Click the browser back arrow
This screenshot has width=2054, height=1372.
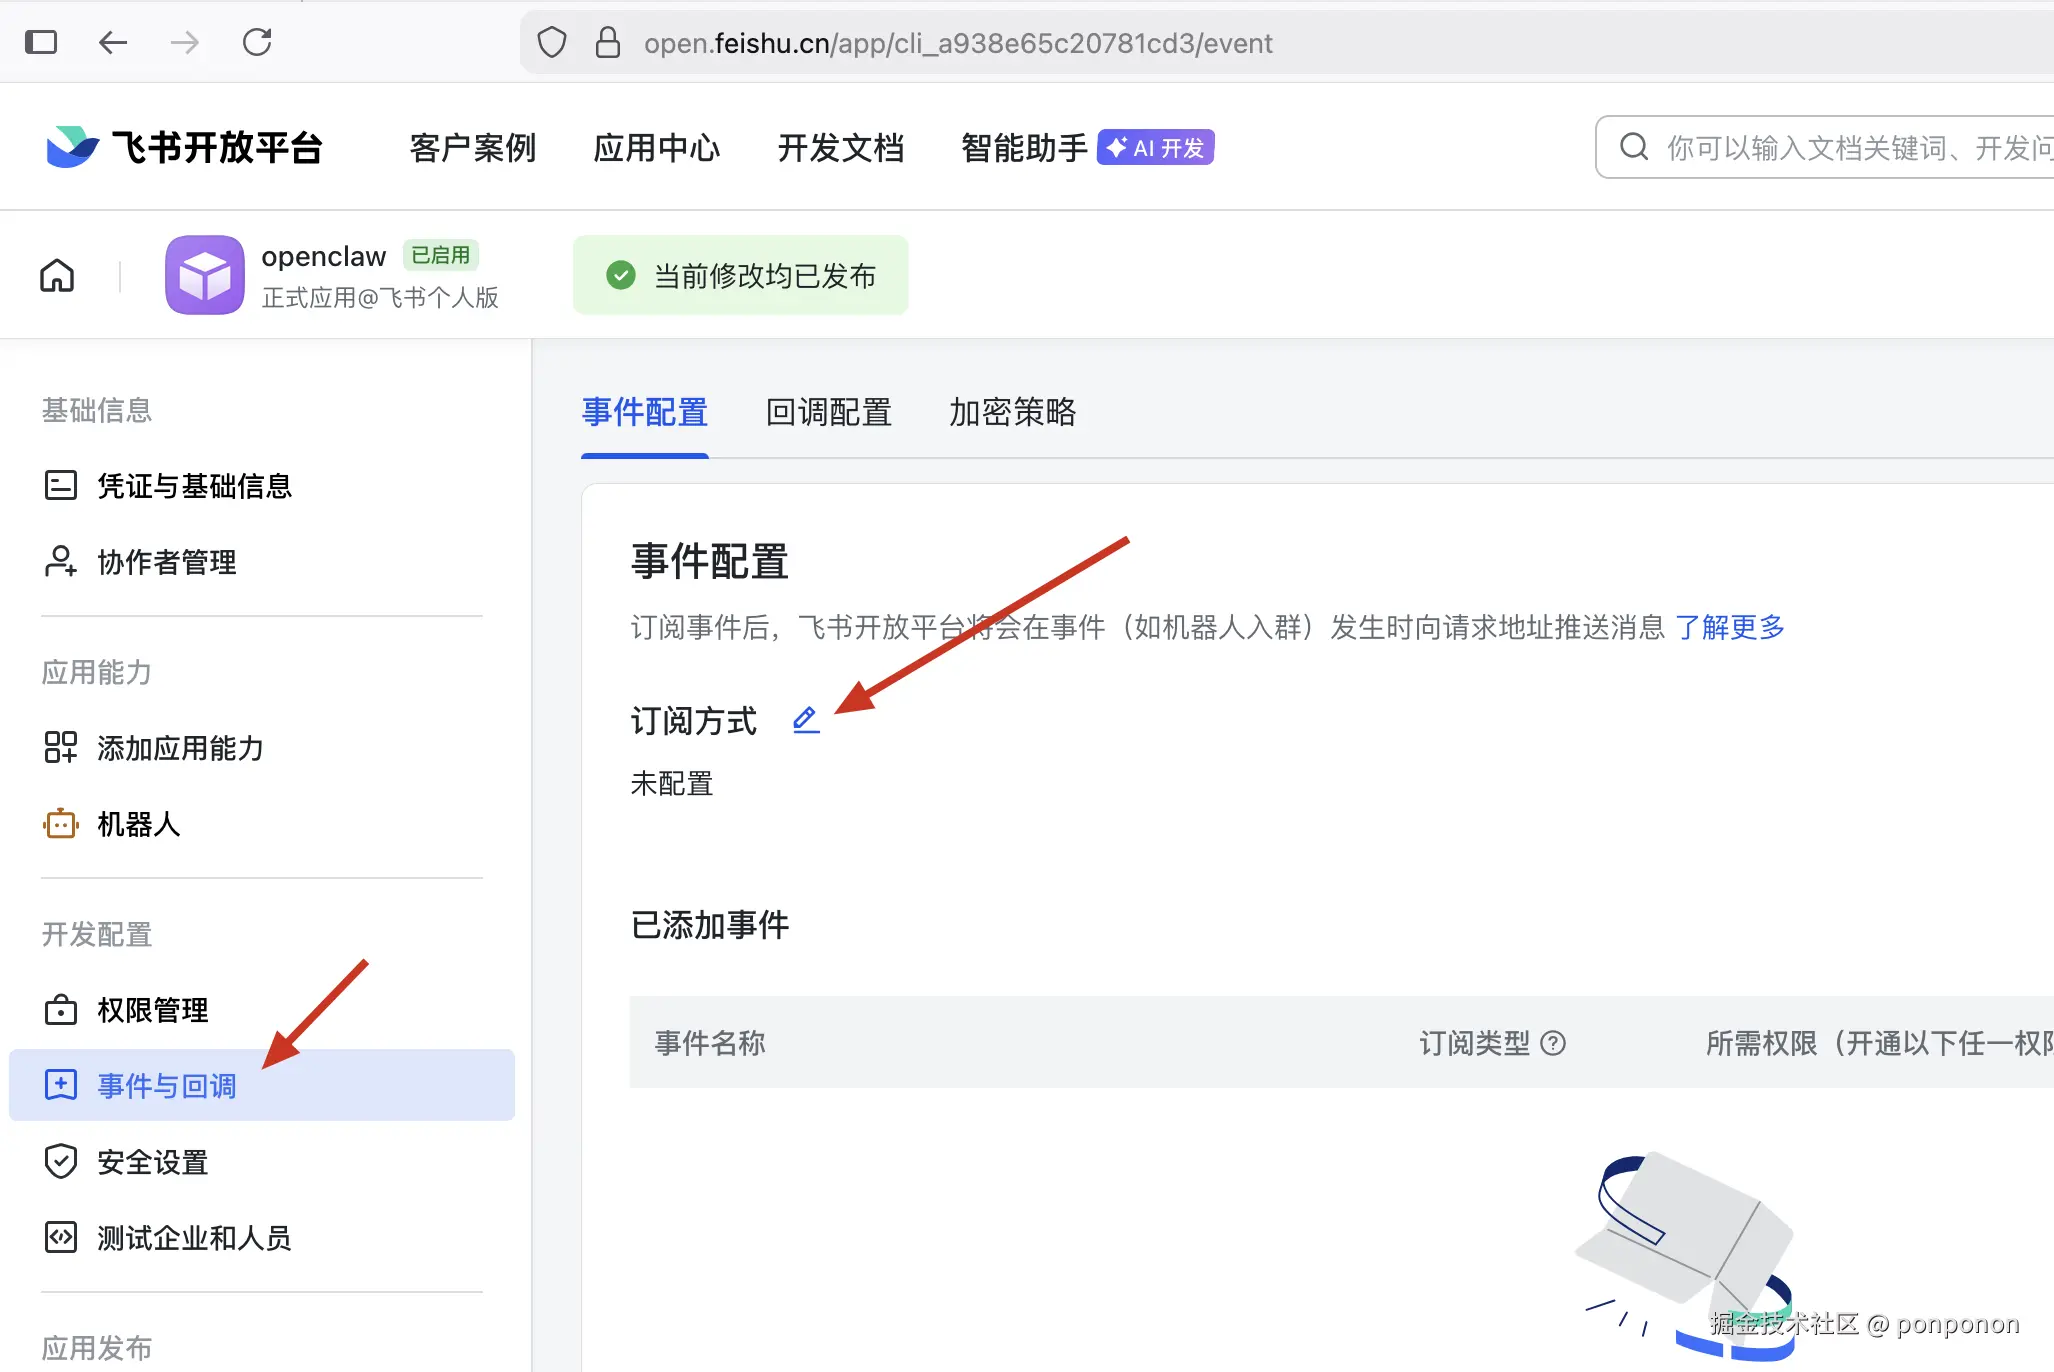tap(113, 42)
